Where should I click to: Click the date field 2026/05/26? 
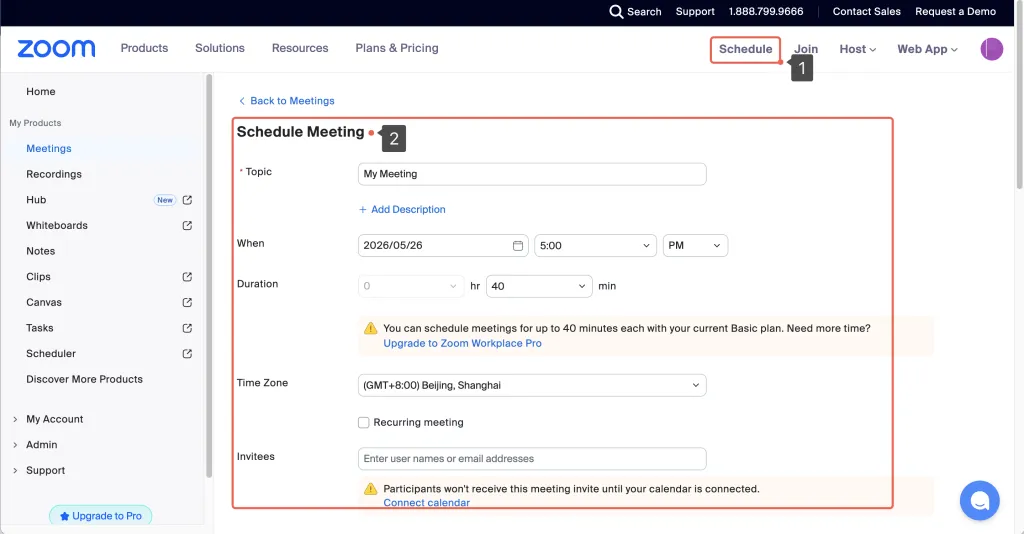443,245
